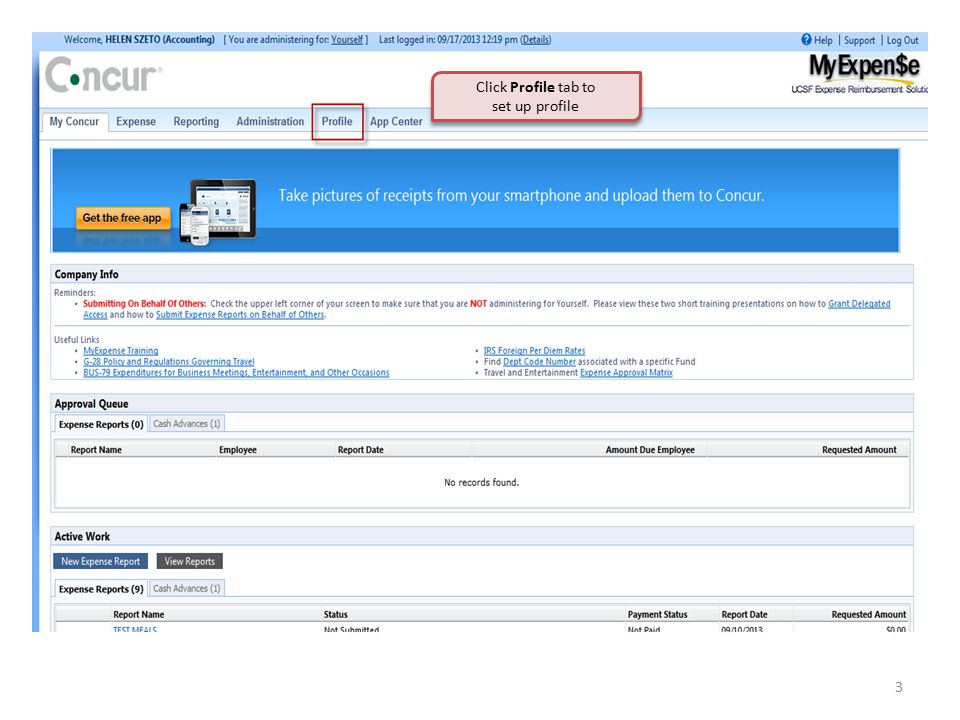Open the Reporting tab
Viewport: 960px width, 720px height.
pyautogui.click(x=196, y=121)
